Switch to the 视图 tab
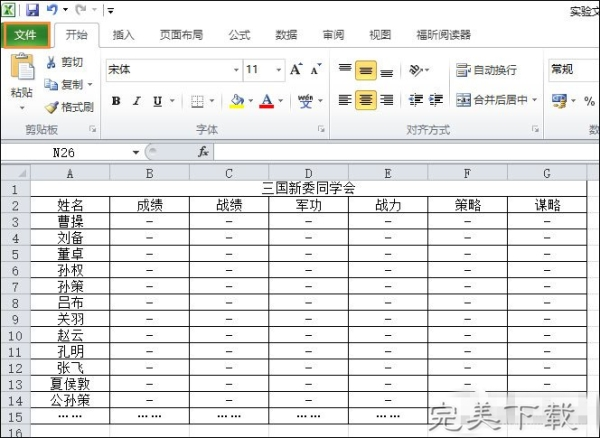600x438 pixels. click(x=380, y=35)
